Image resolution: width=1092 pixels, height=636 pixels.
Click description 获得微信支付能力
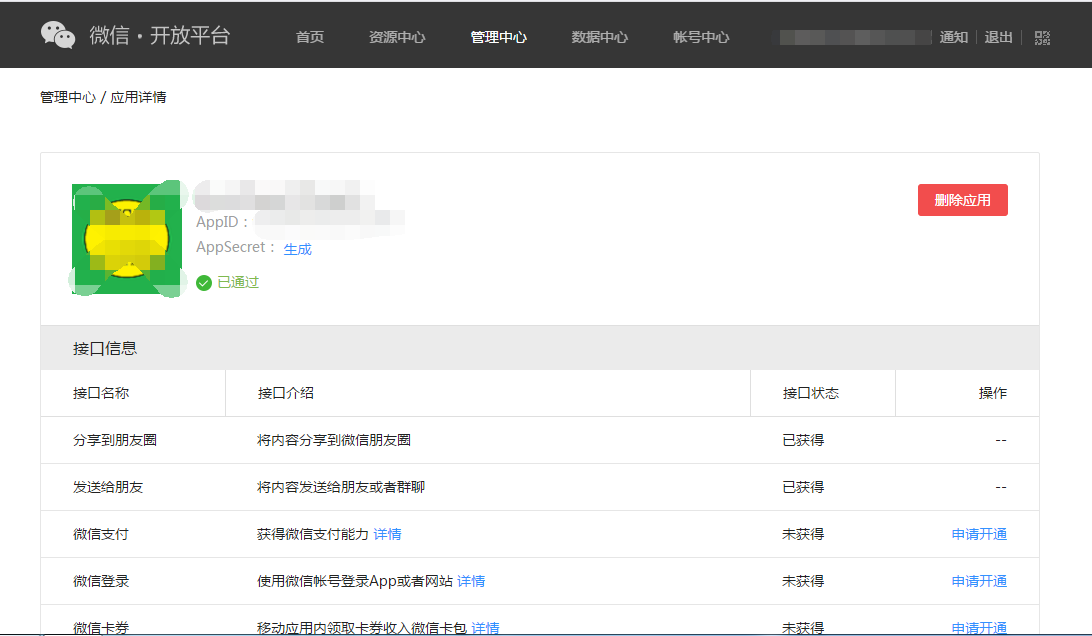coord(313,534)
